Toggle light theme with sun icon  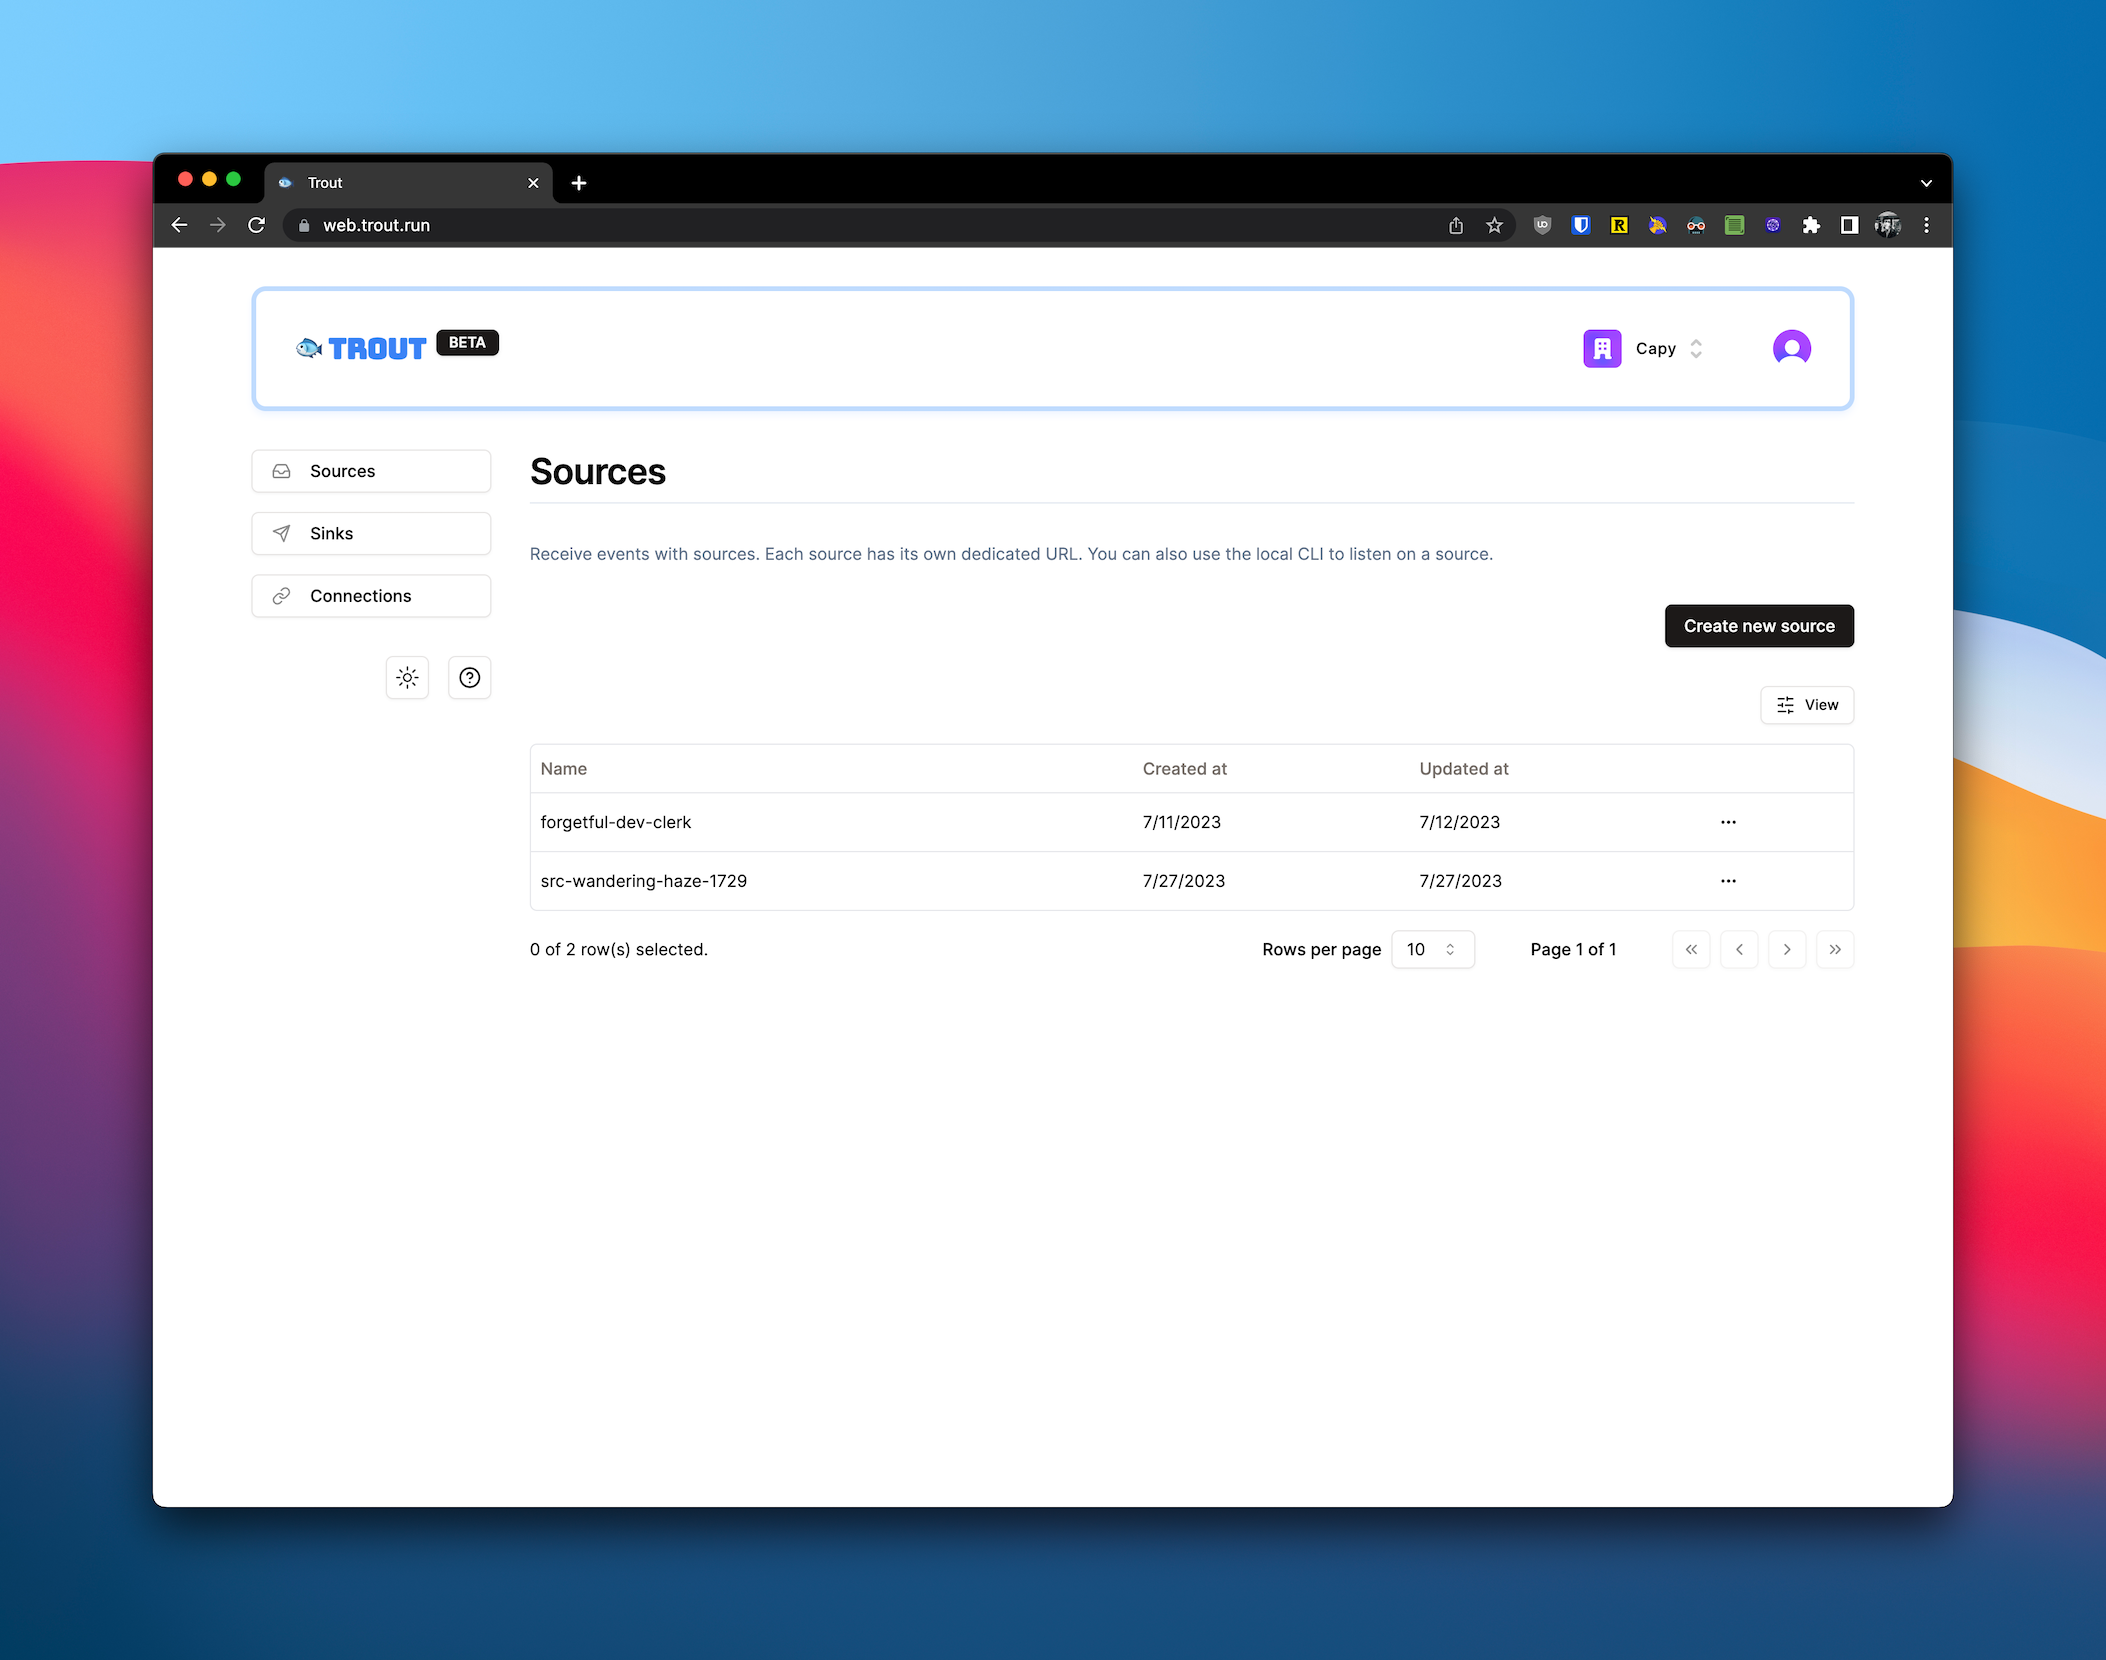[407, 678]
